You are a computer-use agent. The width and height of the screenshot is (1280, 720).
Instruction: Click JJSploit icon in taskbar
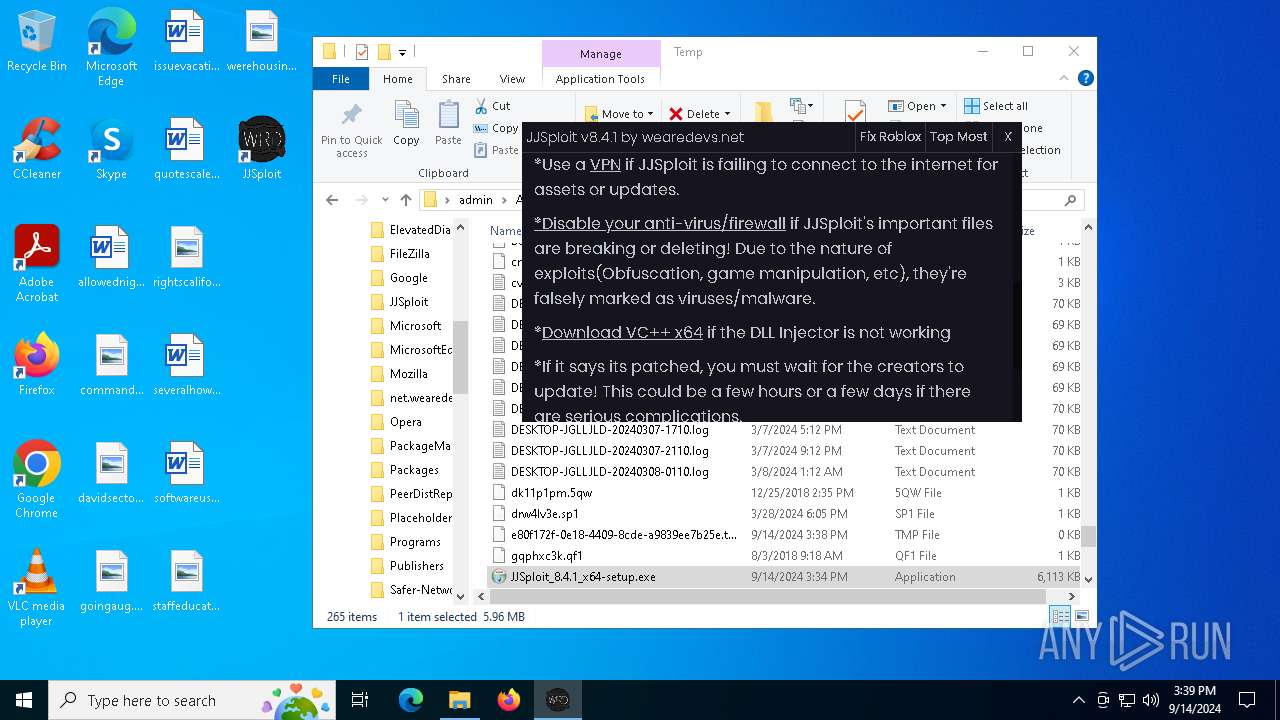coord(557,700)
